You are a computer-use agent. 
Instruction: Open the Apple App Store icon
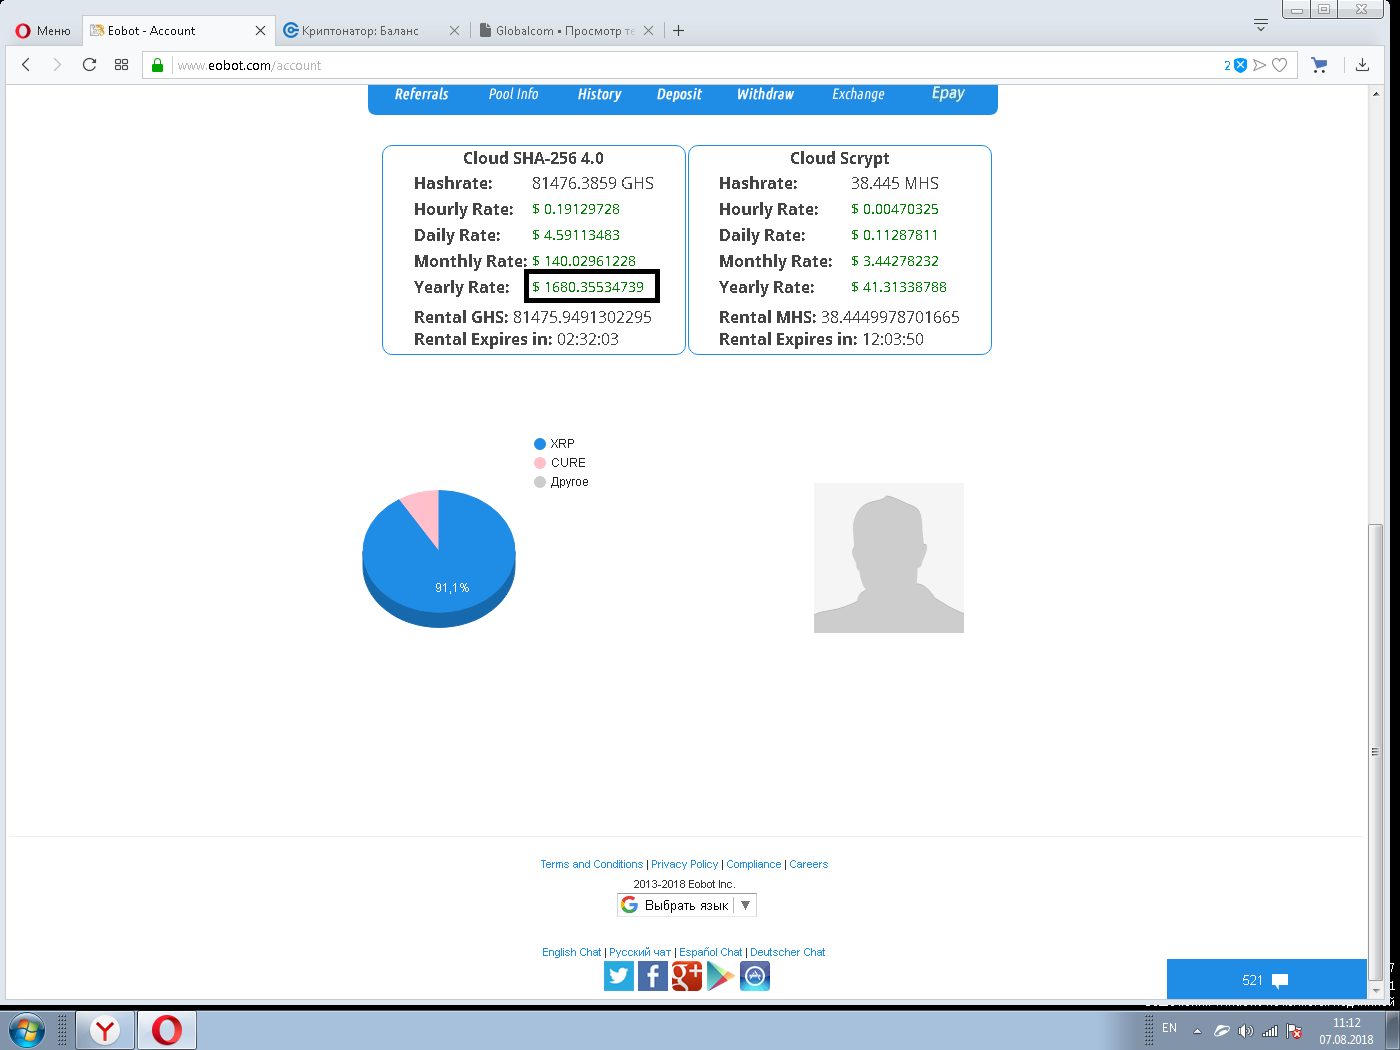[x=755, y=976]
